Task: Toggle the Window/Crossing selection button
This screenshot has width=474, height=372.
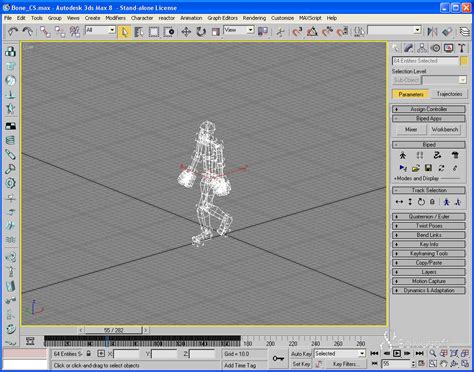Action: 169,32
